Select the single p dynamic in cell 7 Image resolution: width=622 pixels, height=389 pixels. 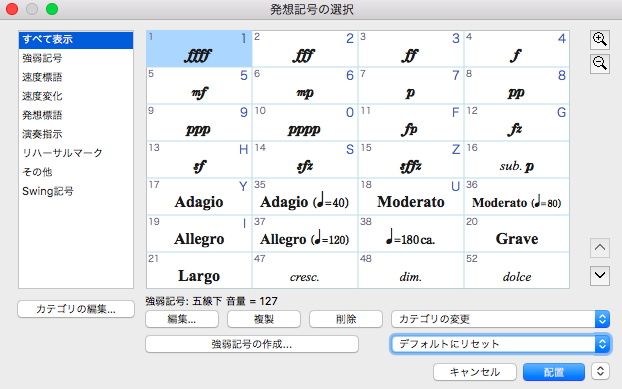411,86
